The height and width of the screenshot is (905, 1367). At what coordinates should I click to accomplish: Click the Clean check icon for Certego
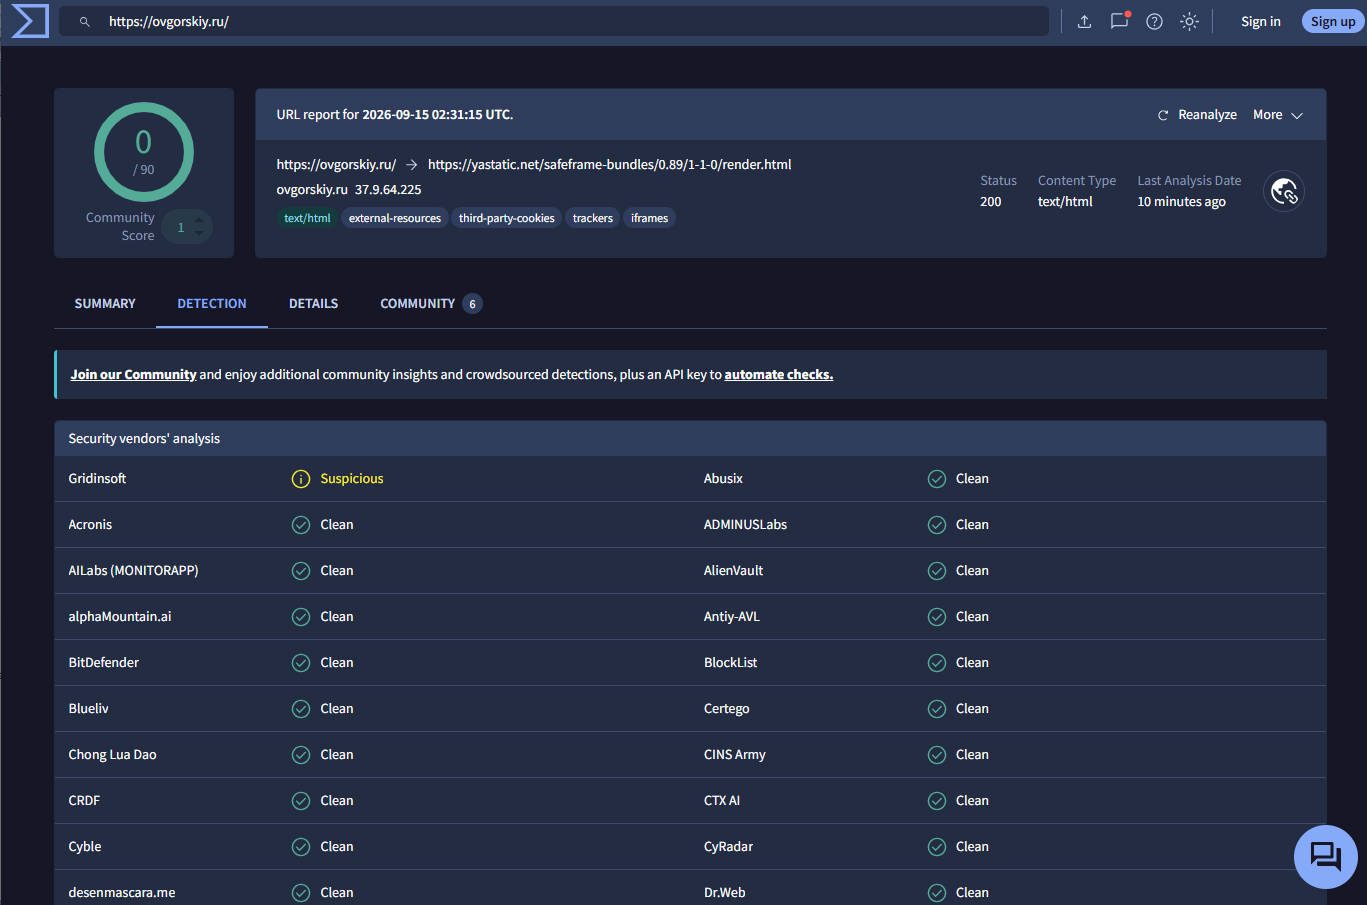click(x=937, y=709)
